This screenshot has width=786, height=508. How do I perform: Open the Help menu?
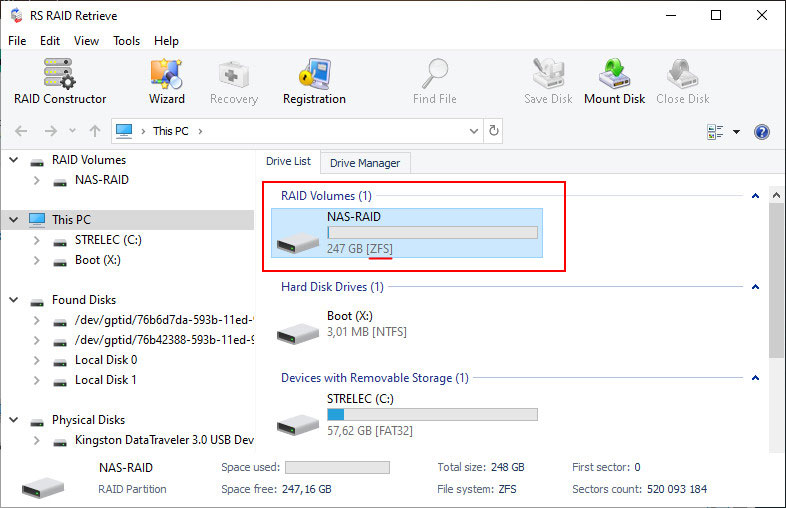166,41
